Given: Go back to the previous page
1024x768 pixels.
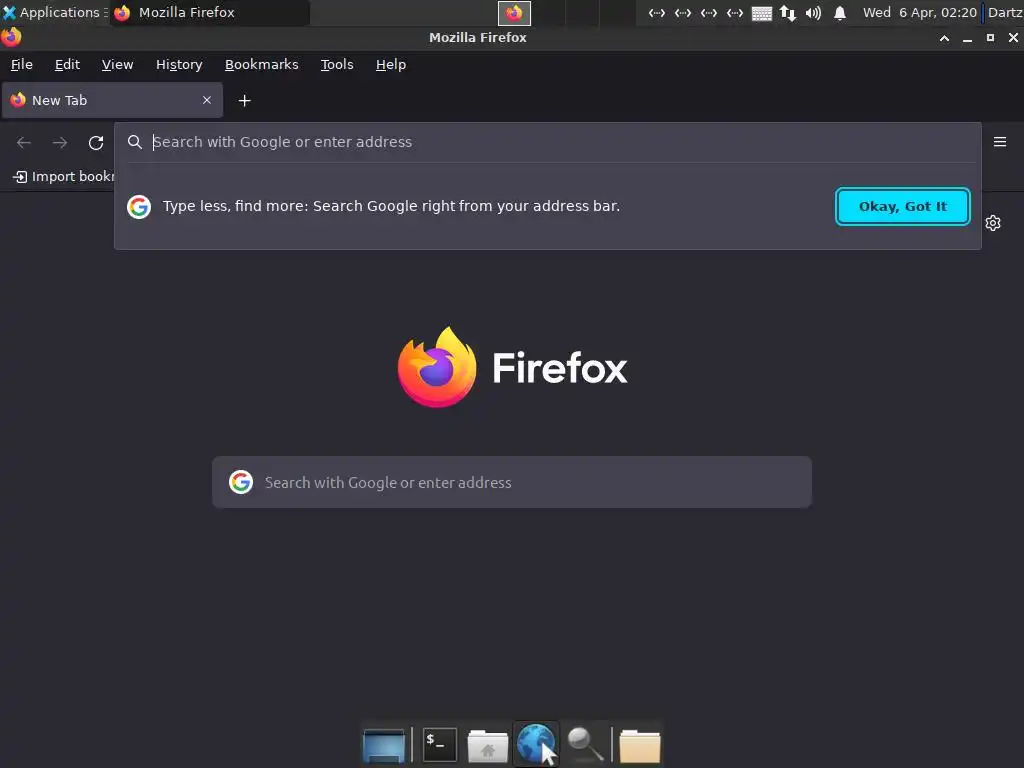Looking at the screenshot, I should tap(24, 142).
